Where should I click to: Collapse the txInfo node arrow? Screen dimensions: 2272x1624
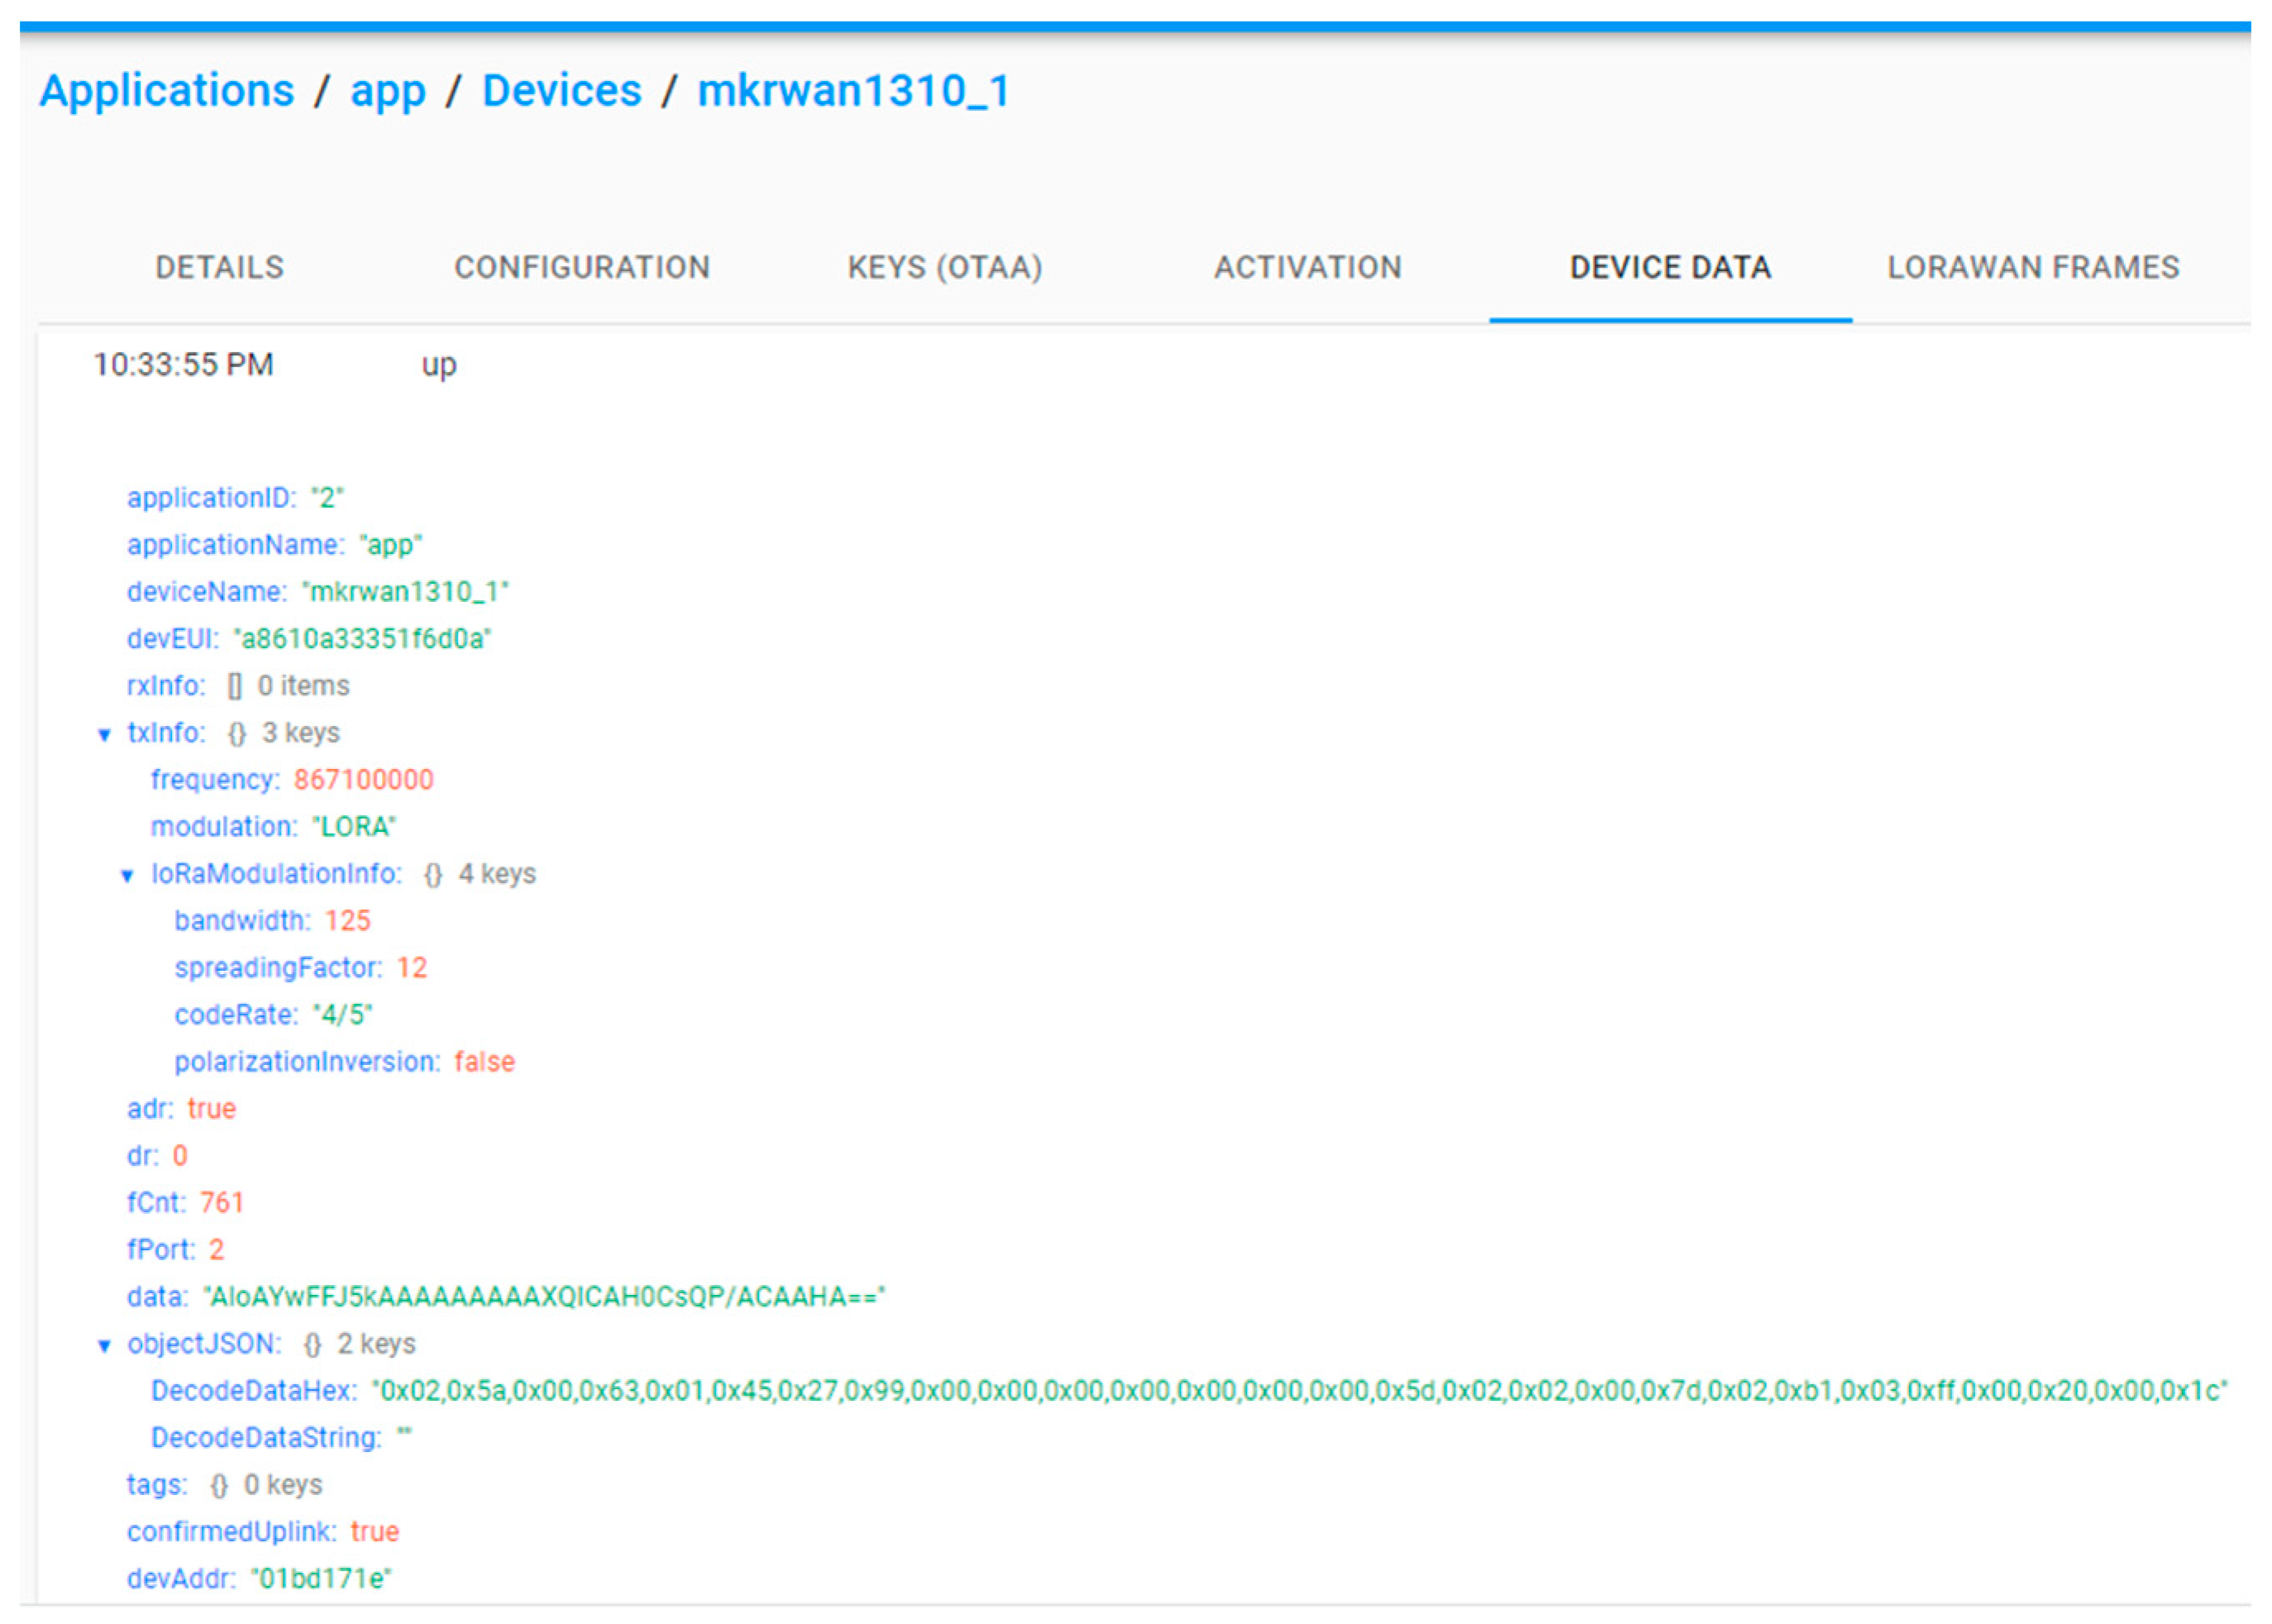(x=104, y=735)
